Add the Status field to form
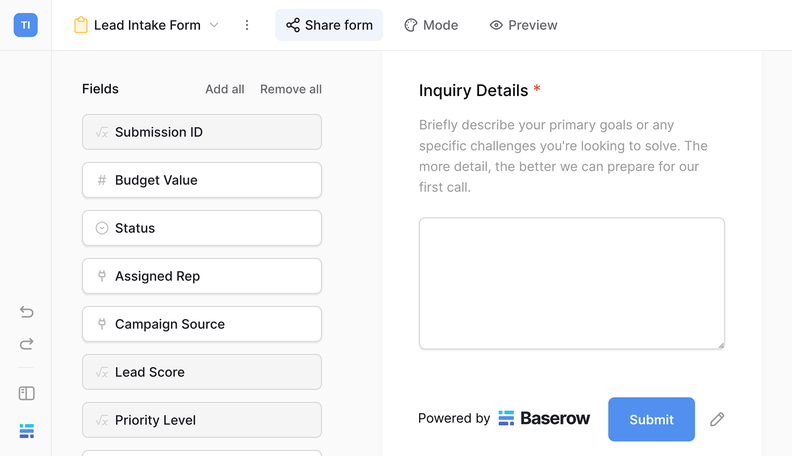 202,228
